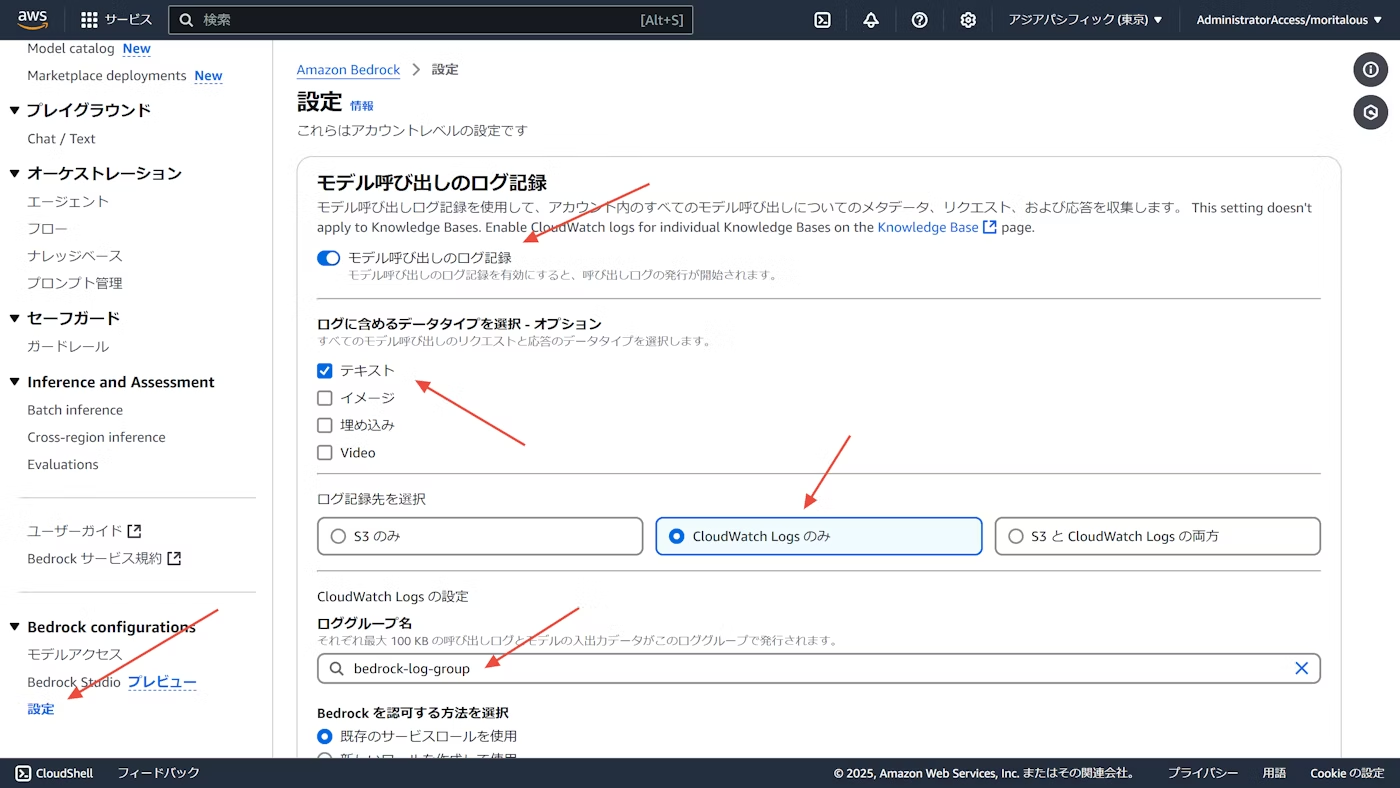Click external link icon next to Knowledge Base
This screenshot has width=1400, height=788.
click(989, 227)
